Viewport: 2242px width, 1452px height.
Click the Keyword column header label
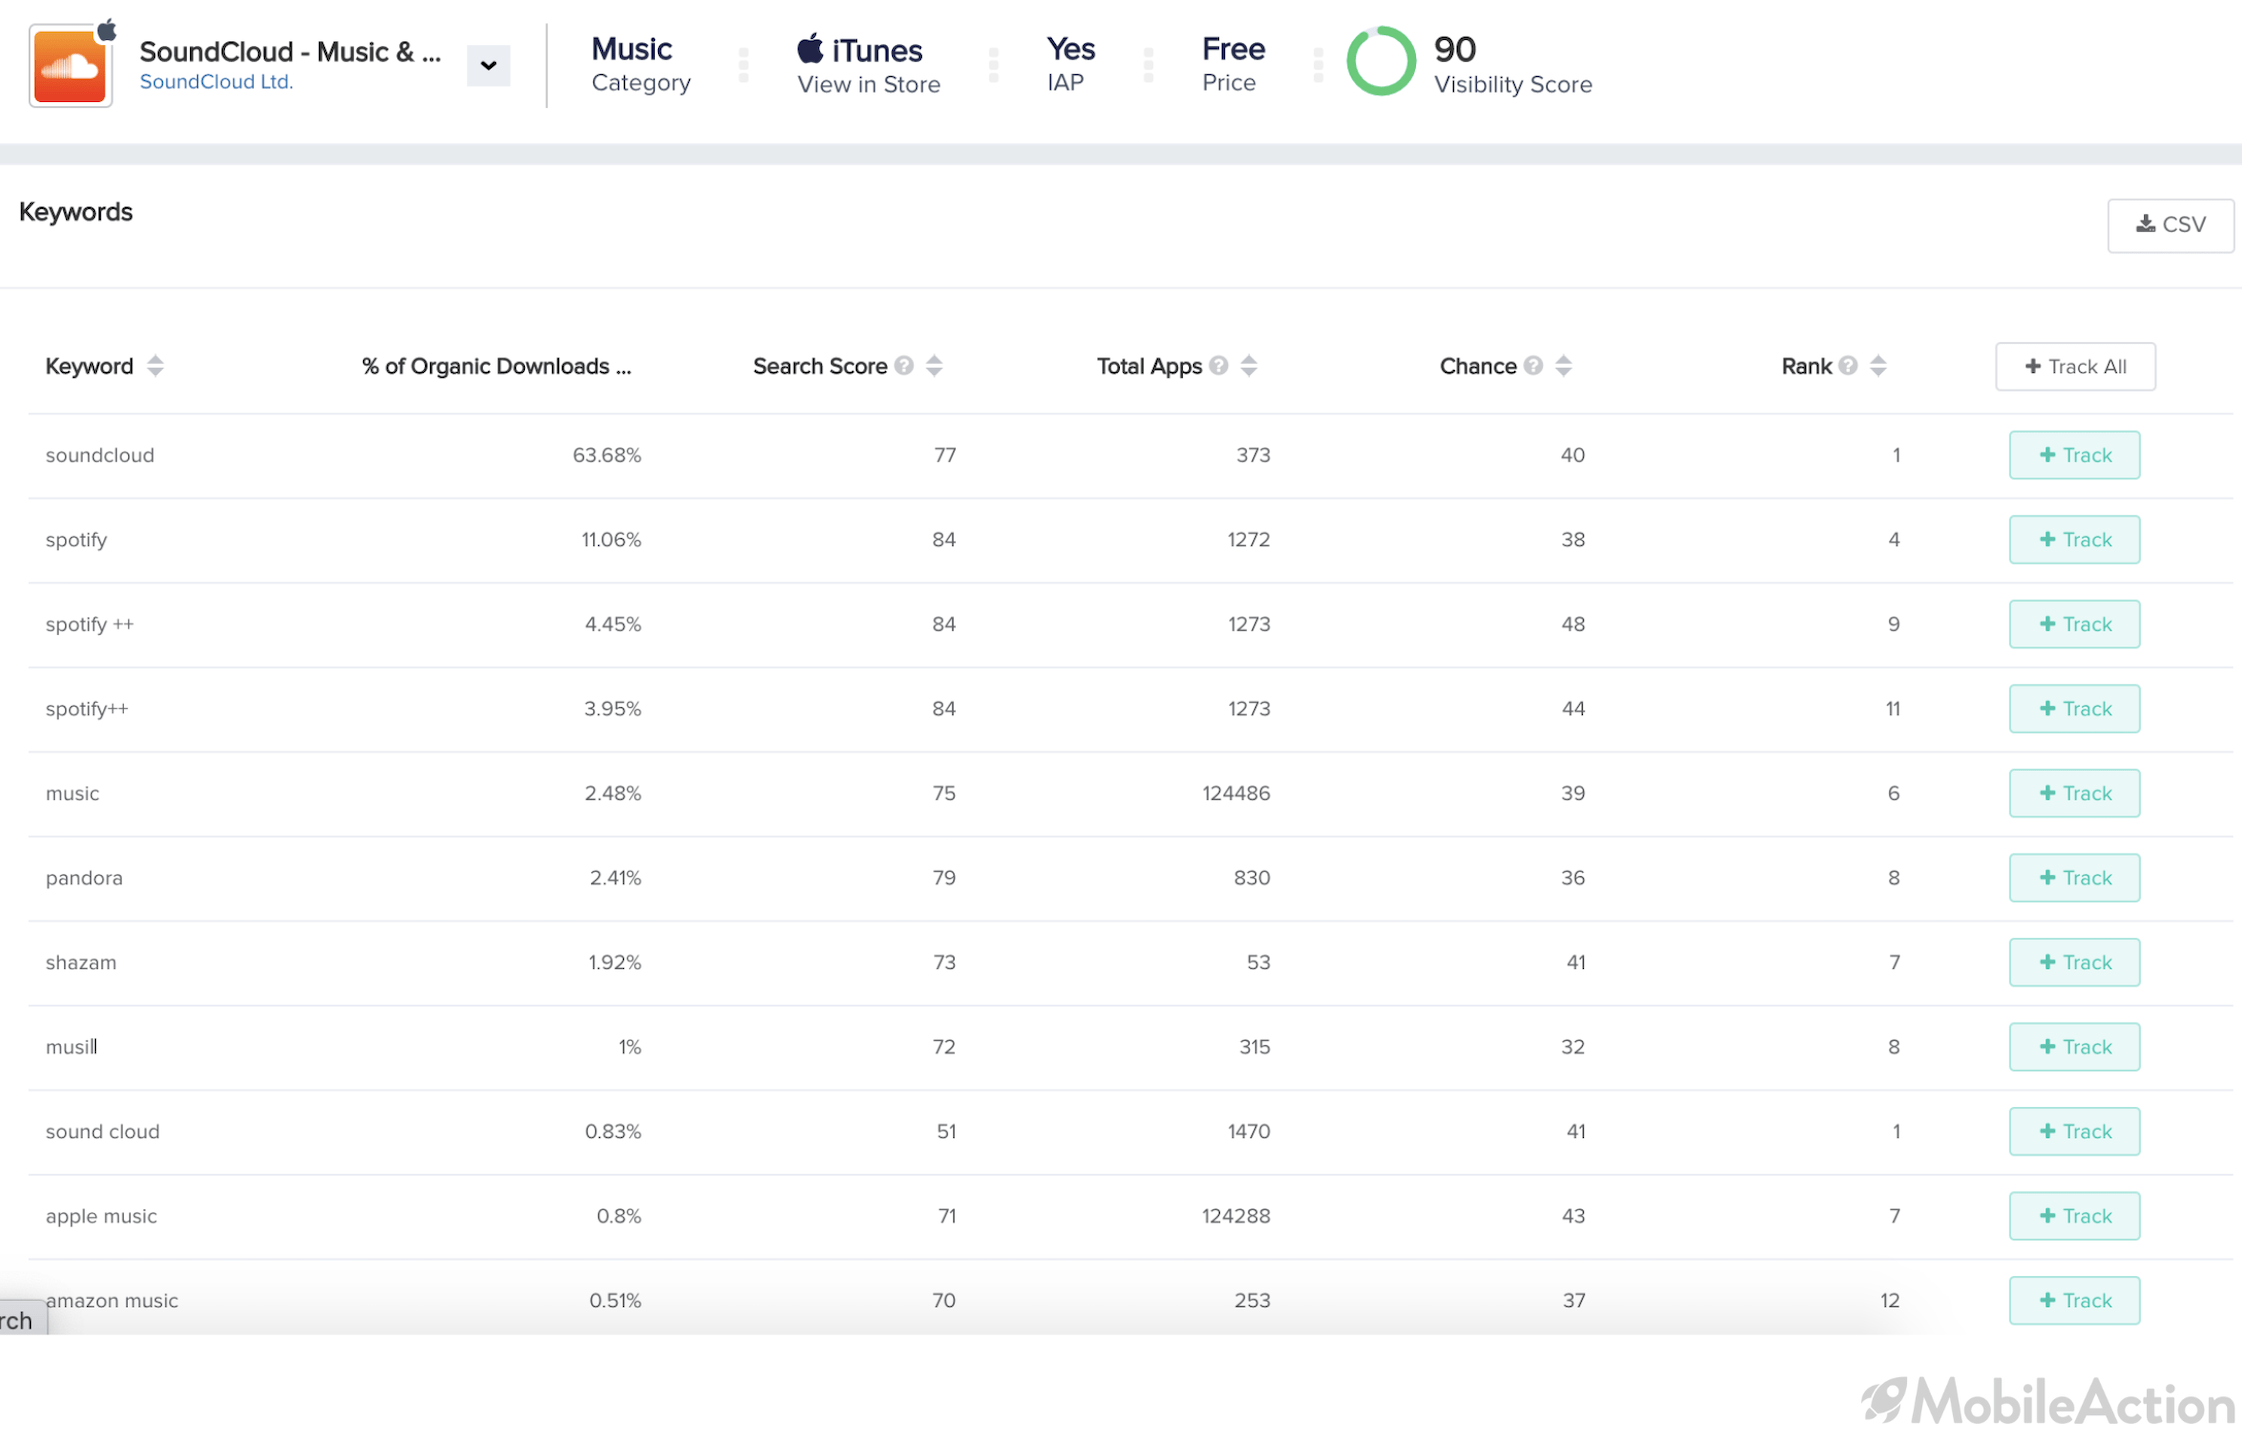pyautogui.click(x=89, y=366)
